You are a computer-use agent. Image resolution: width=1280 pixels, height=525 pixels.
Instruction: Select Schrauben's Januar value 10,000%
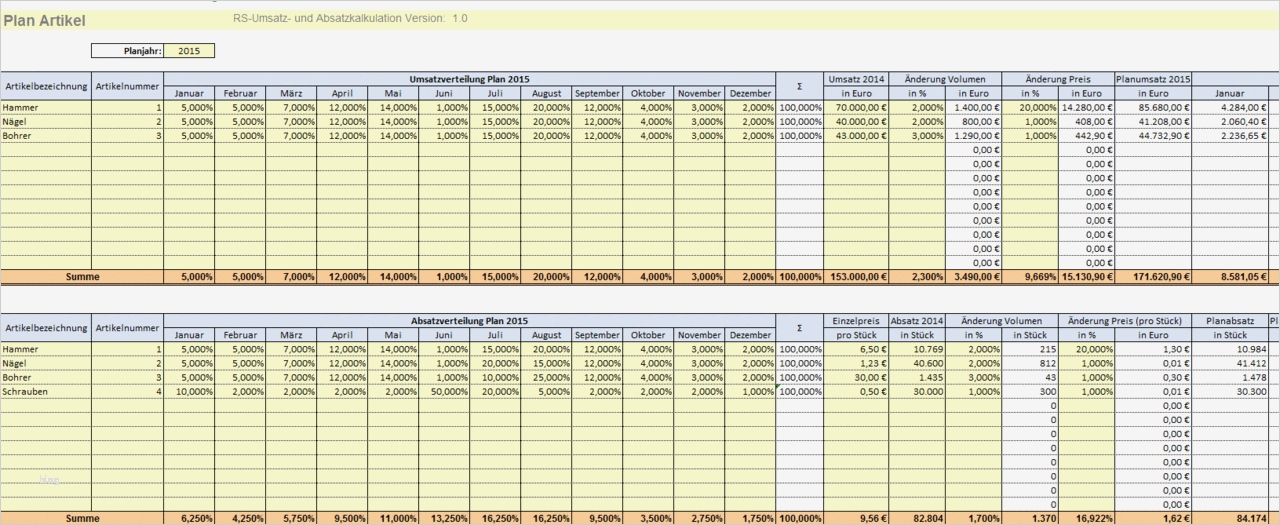pyautogui.click(x=189, y=391)
